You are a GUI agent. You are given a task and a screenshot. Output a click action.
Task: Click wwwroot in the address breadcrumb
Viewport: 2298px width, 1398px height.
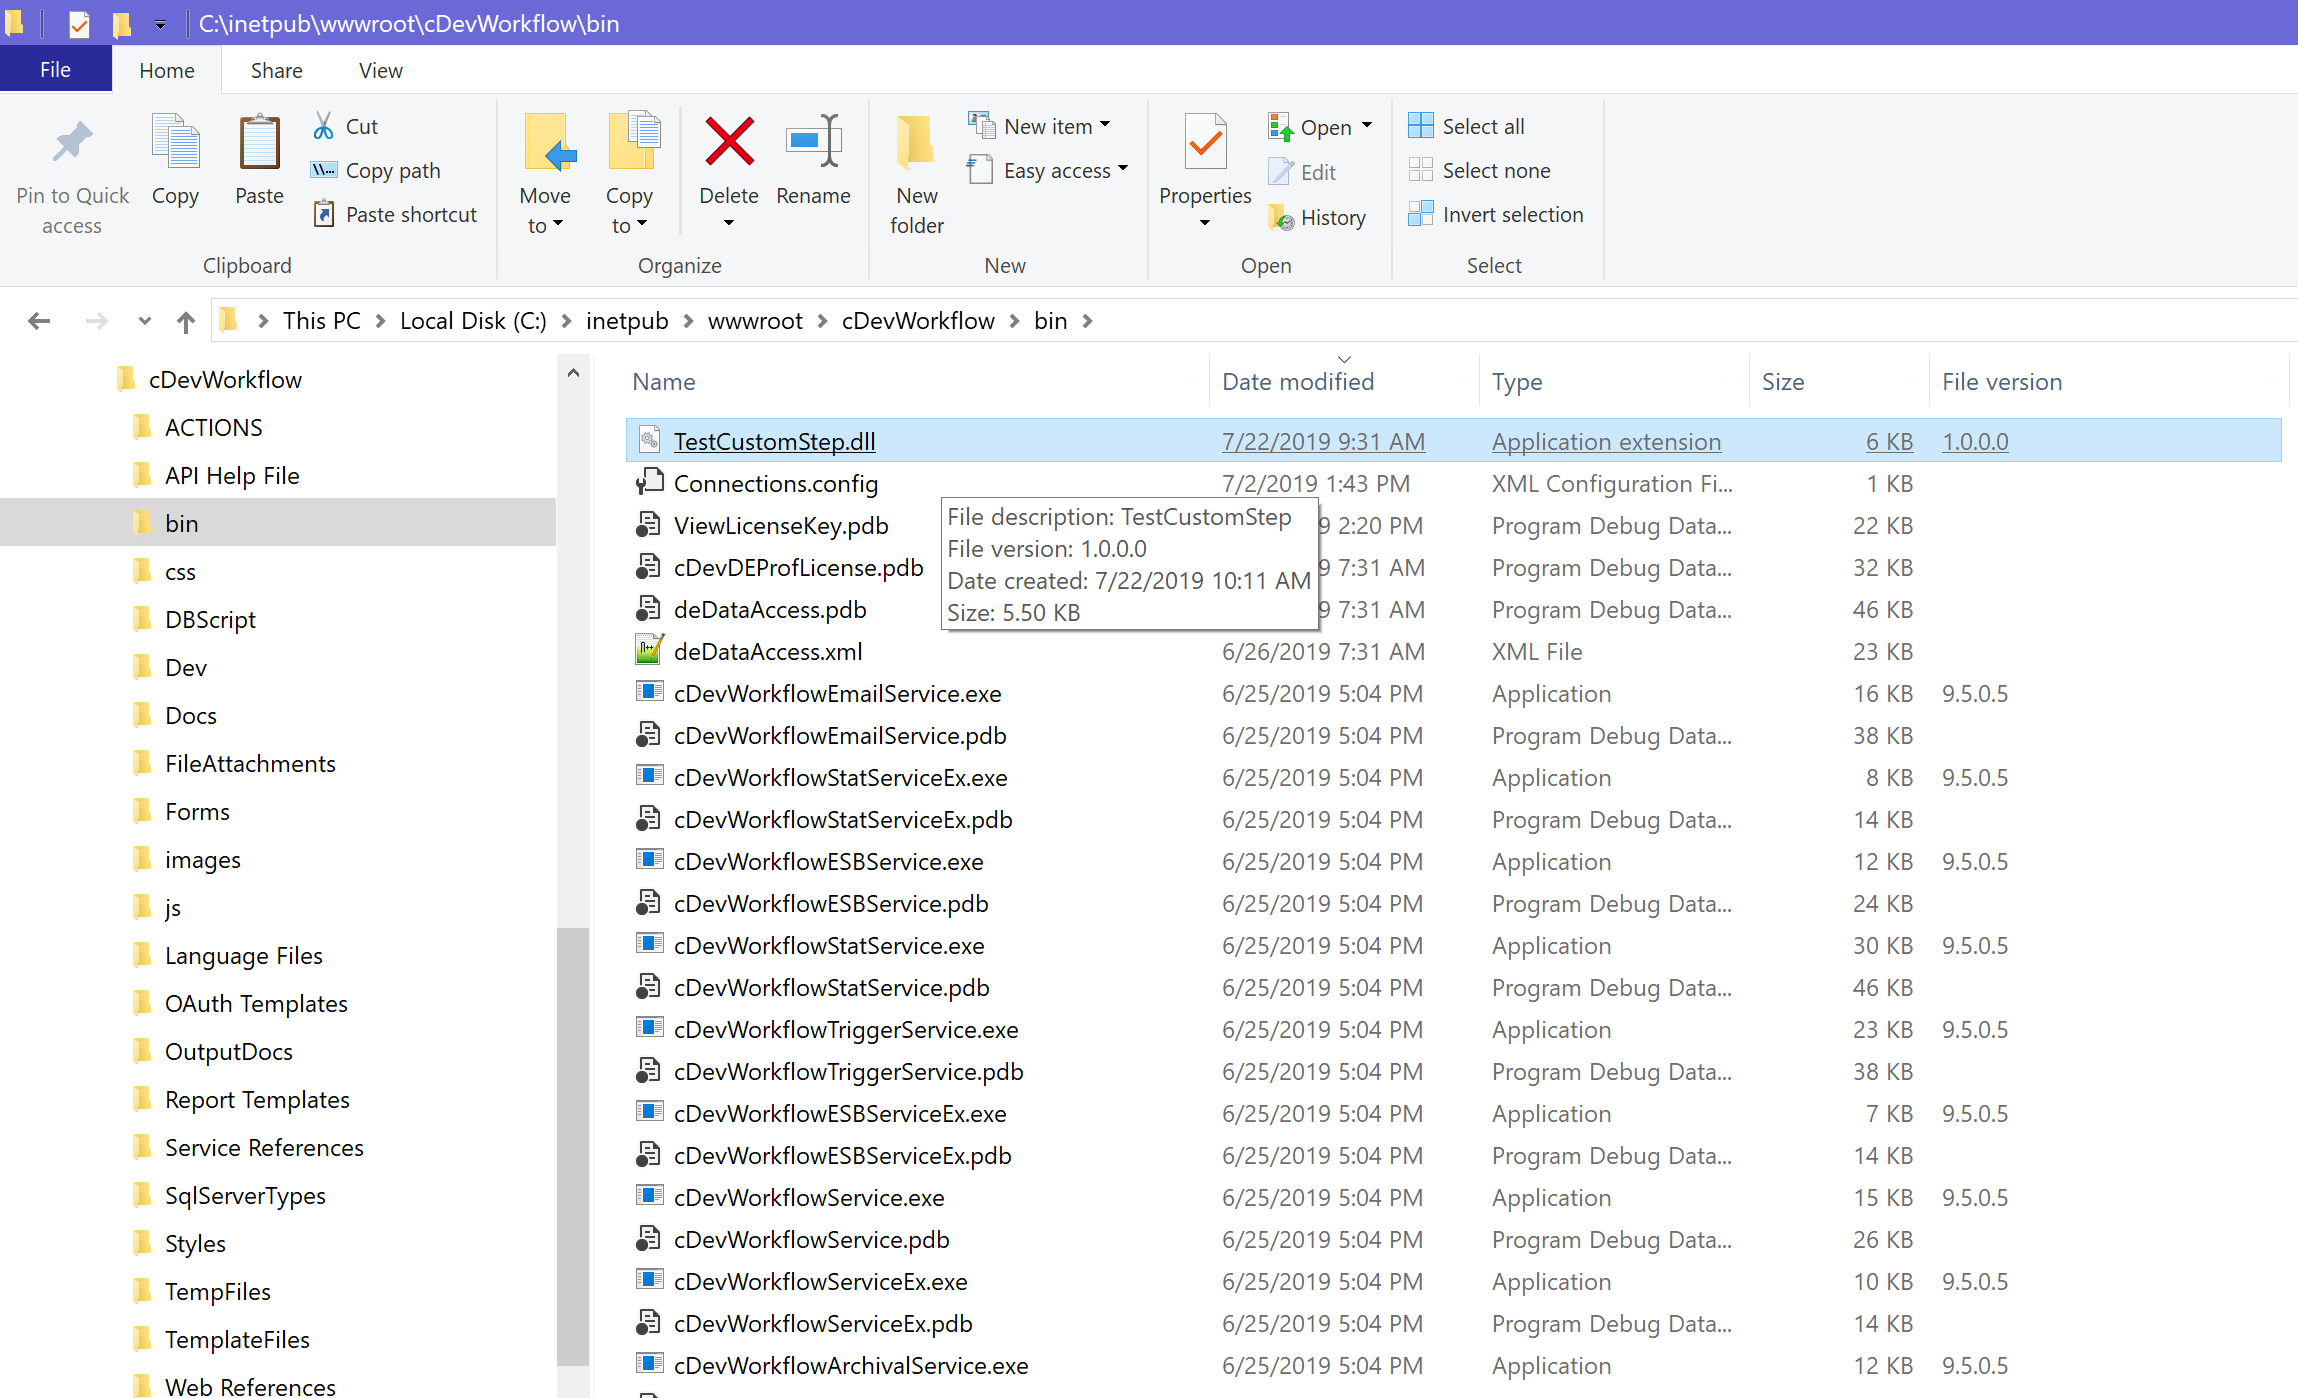755,321
